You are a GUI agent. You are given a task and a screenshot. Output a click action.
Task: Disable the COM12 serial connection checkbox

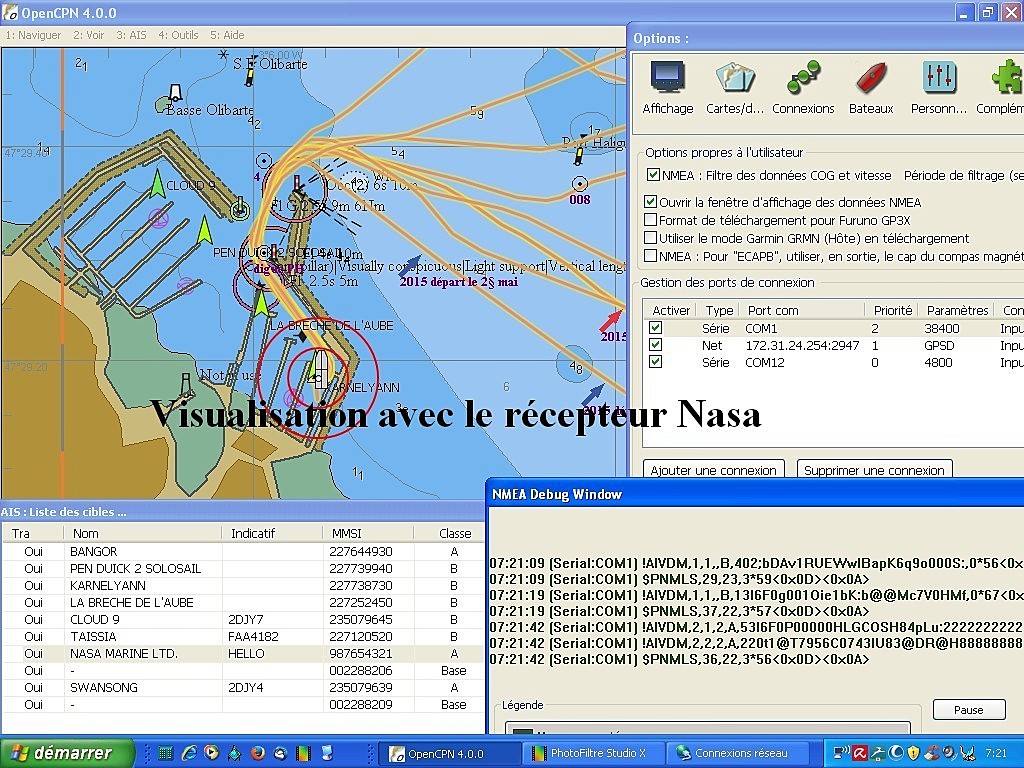[x=656, y=362]
